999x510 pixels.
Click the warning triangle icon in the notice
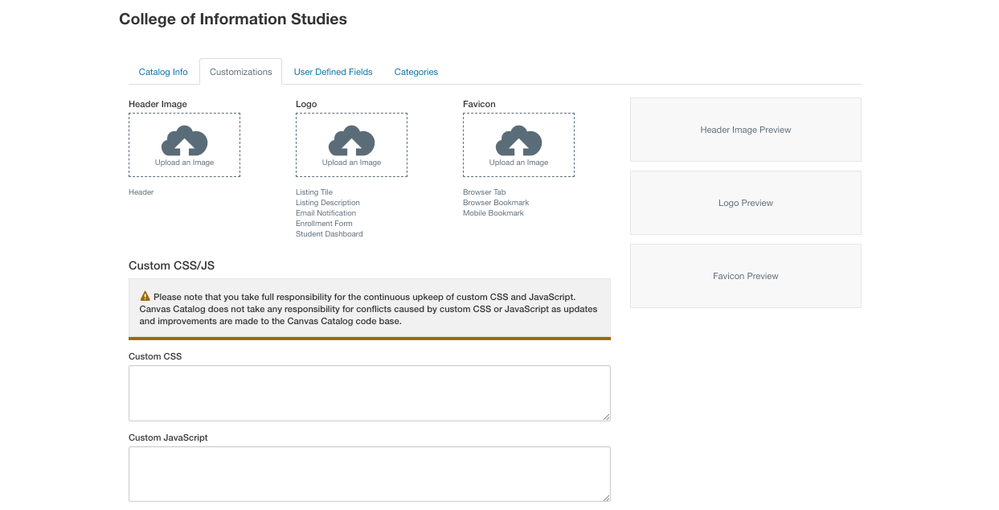click(145, 296)
